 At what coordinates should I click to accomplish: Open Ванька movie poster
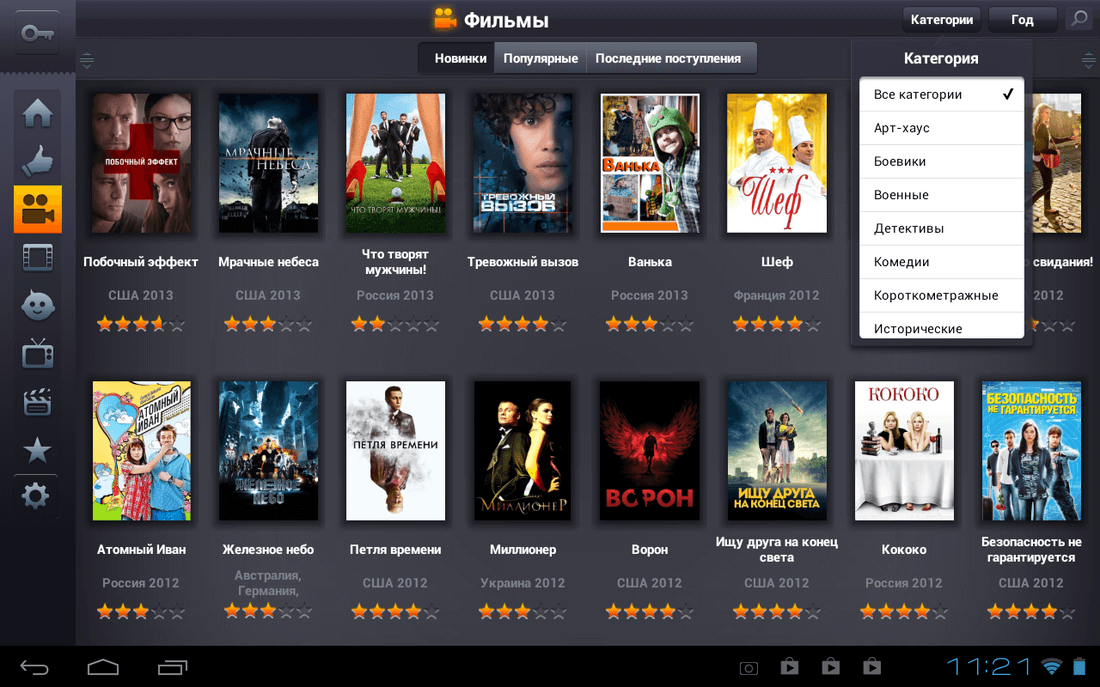coord(650,163)
